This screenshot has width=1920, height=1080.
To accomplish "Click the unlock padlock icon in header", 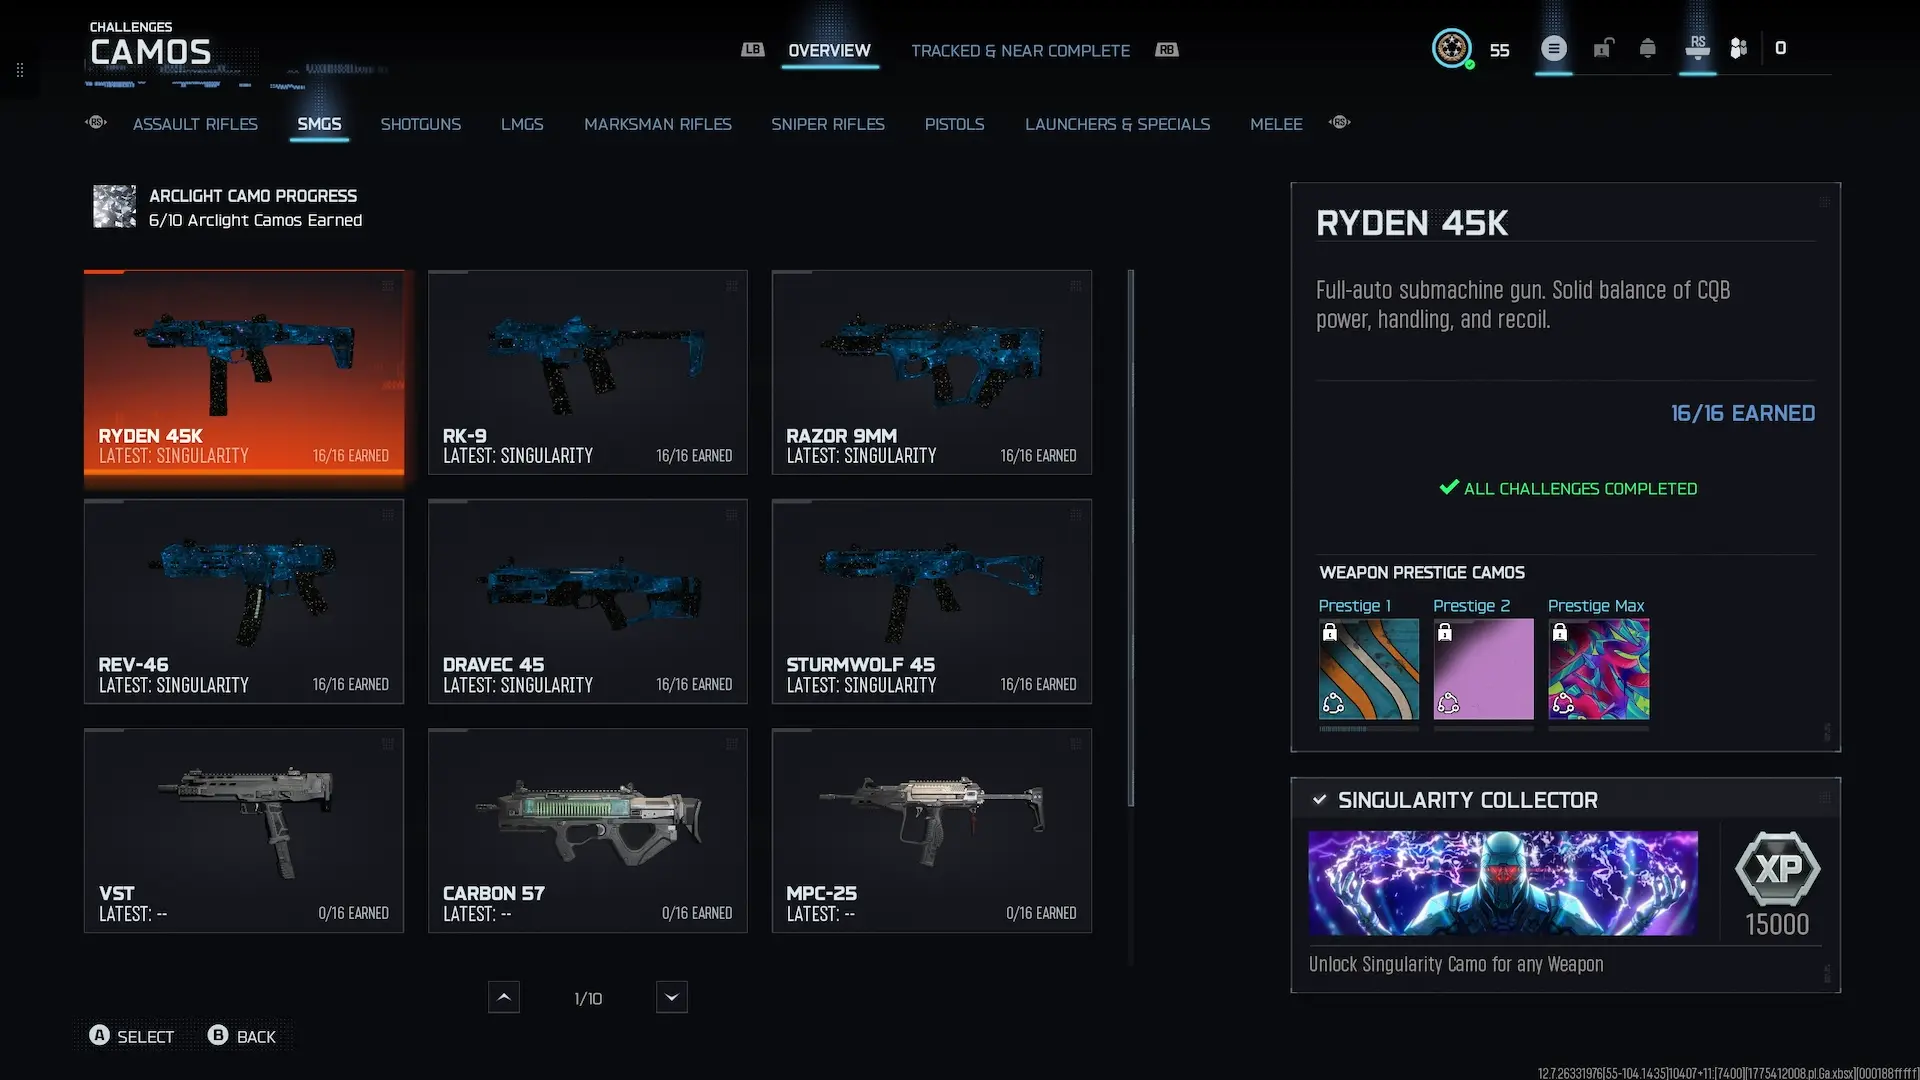I will tap(1603, 48).
